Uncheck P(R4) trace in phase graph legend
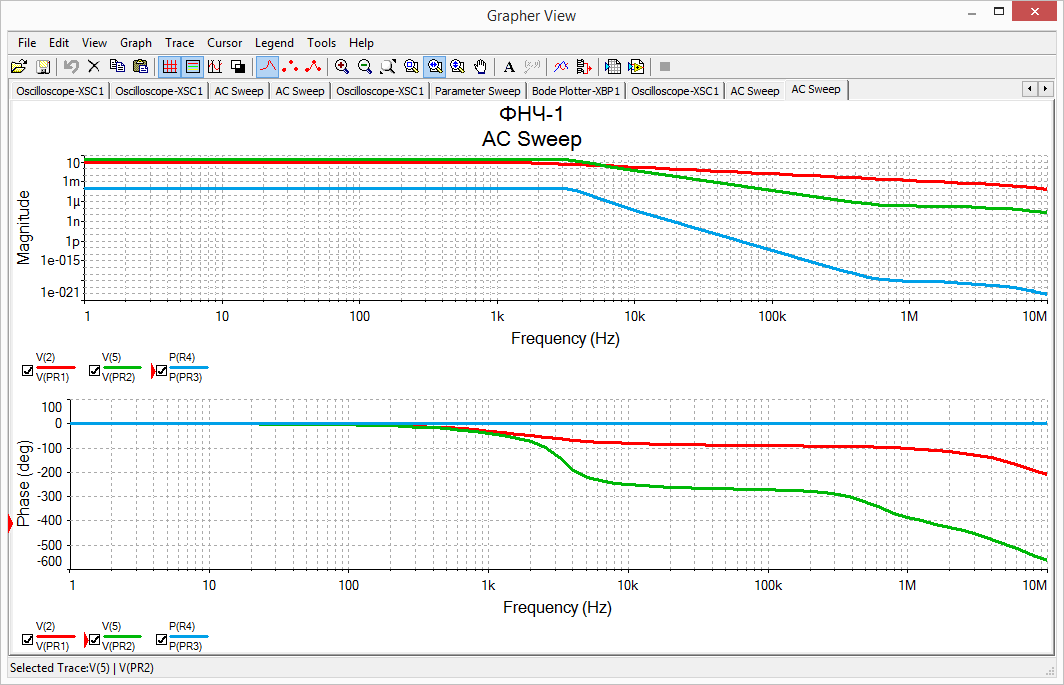Screen dimensions: 1064x685 click(161, 639)
